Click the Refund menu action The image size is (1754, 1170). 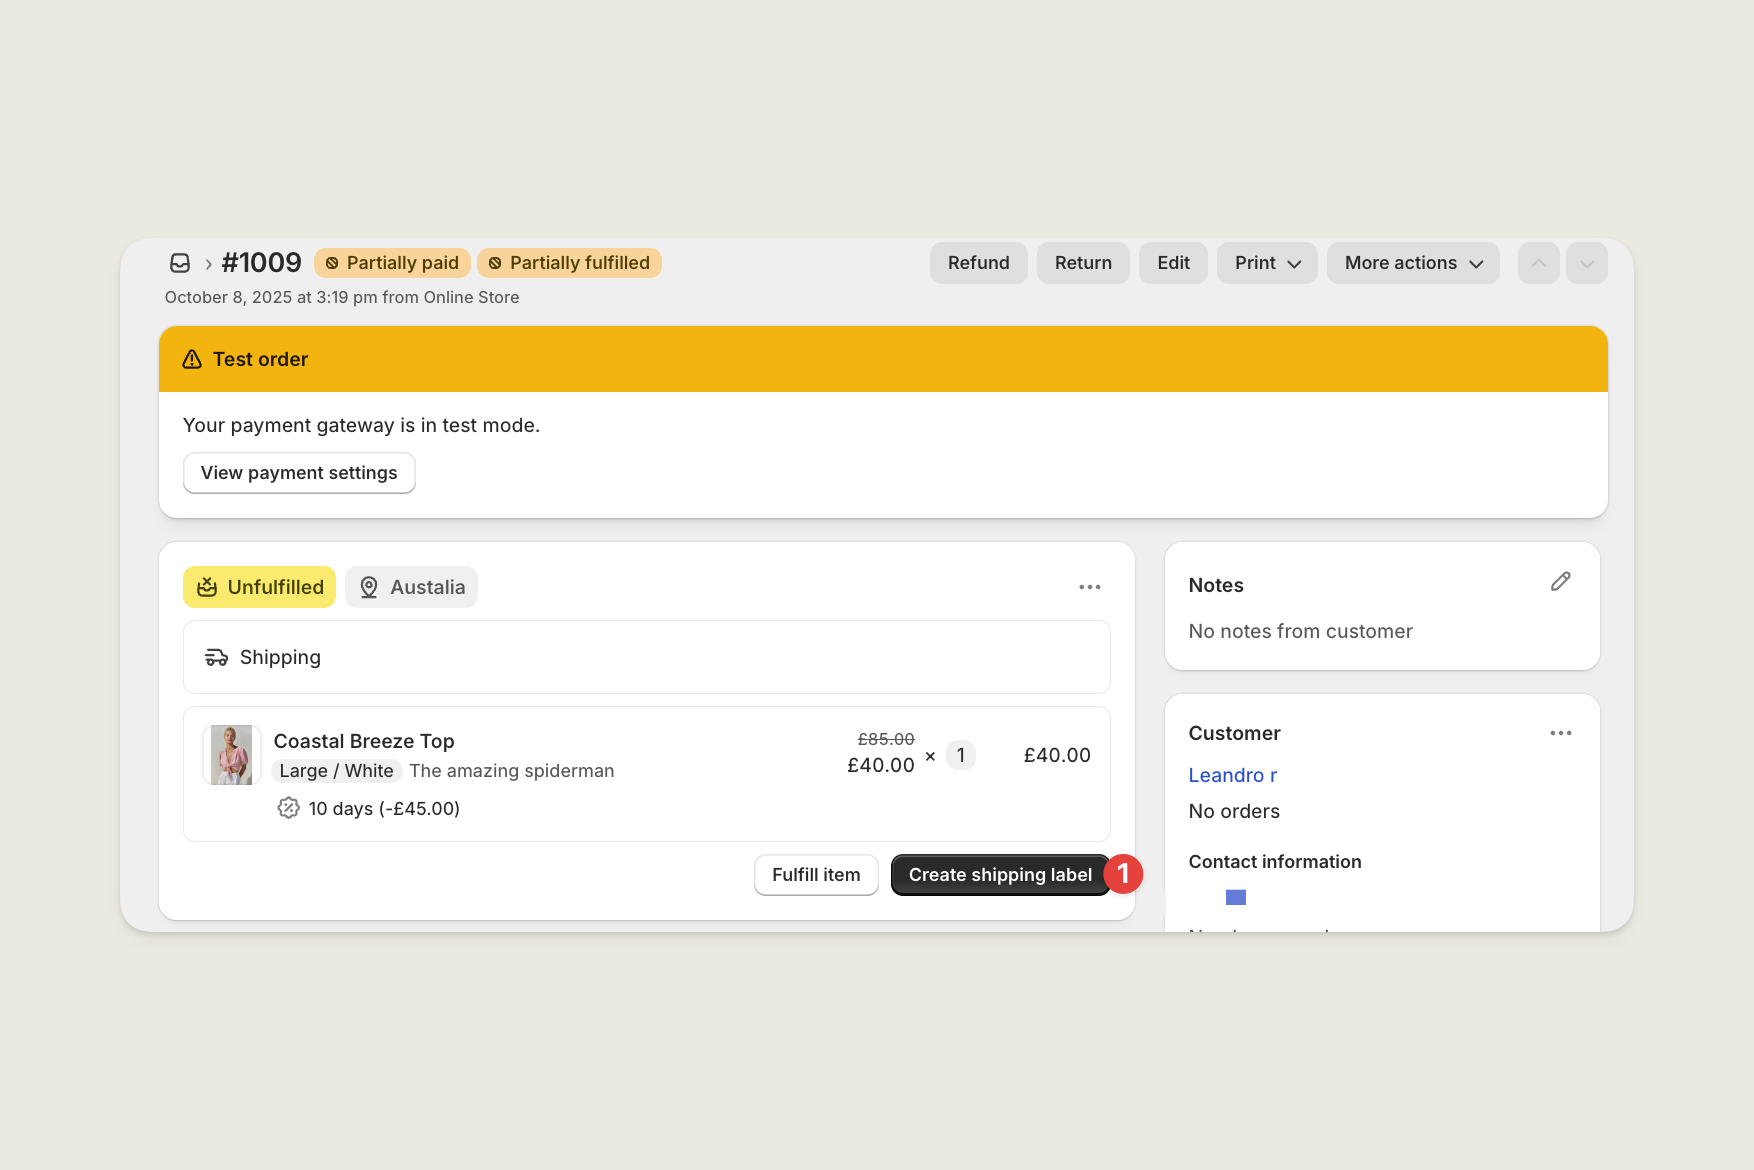(978, 262)
